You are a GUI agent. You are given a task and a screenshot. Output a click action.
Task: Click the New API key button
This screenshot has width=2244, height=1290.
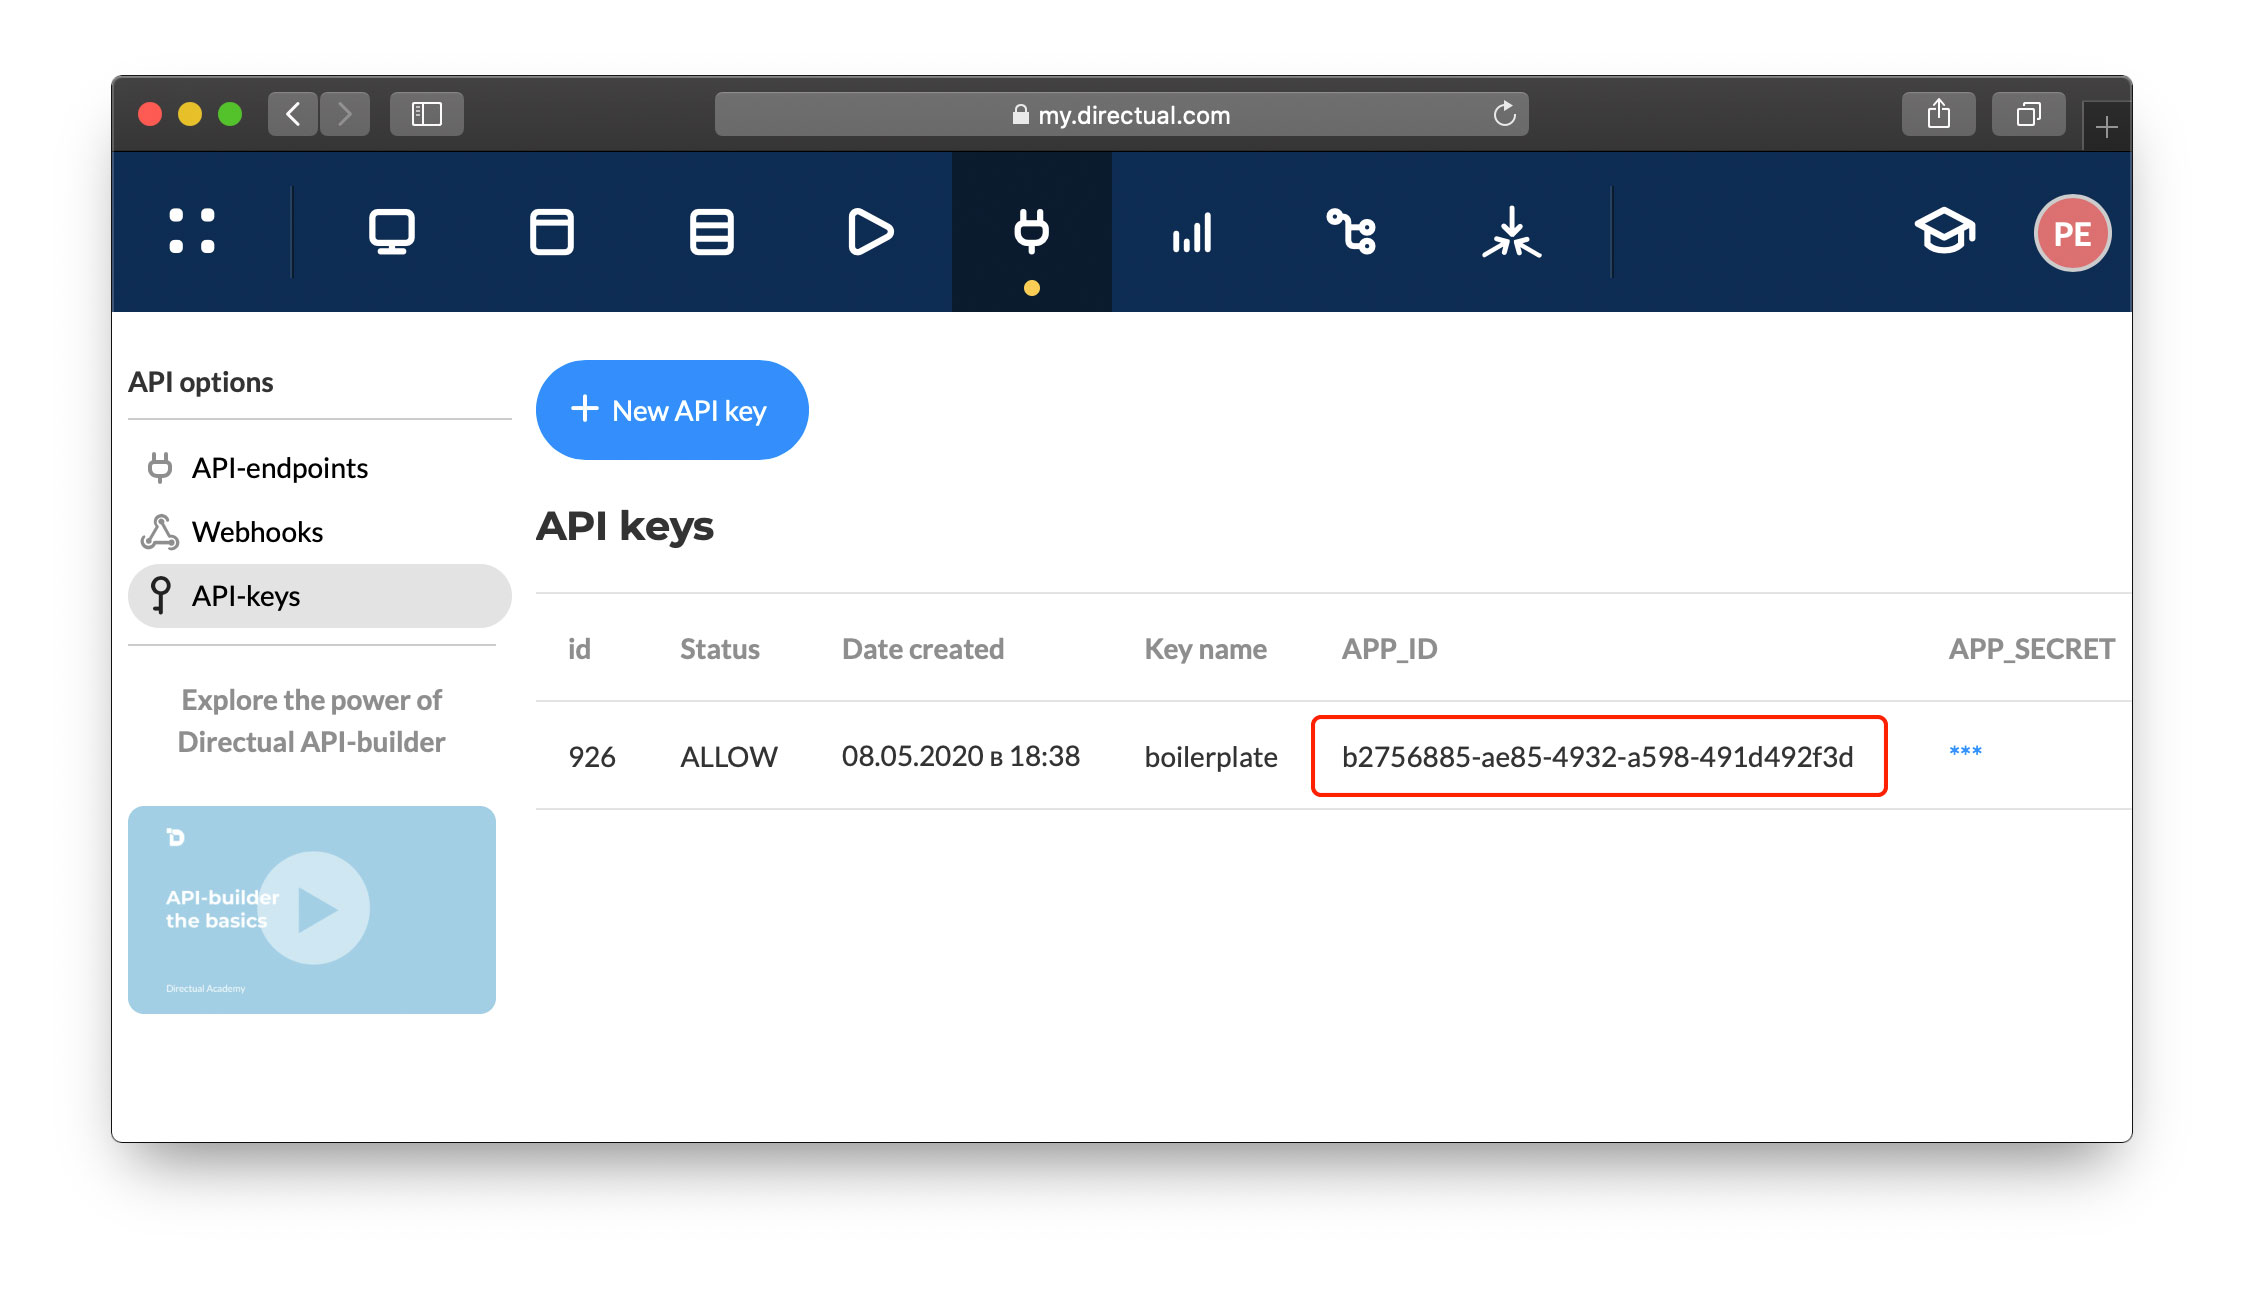[x=672, y=410]
